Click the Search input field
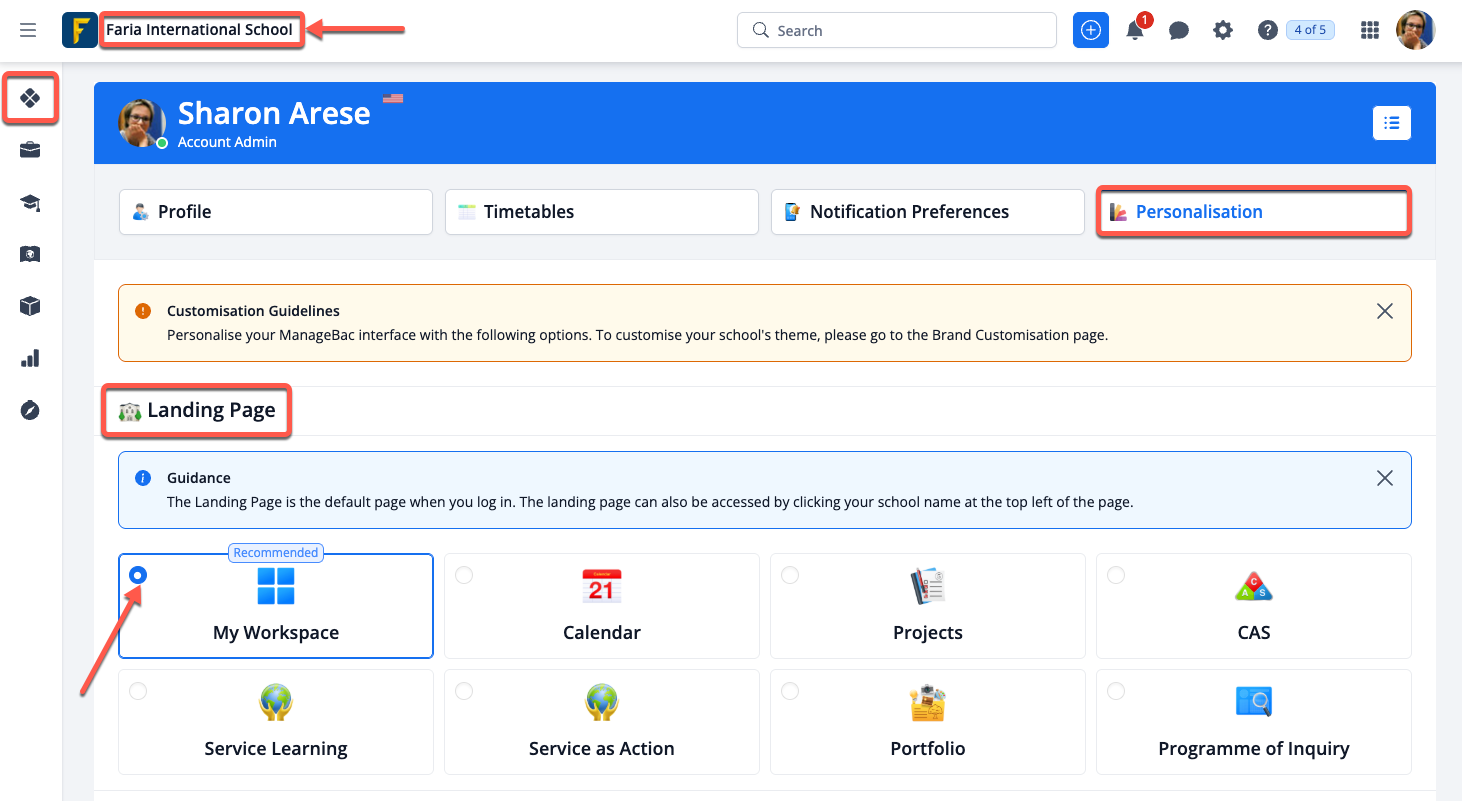This screenshot has width=1462, height=801. 897,30
